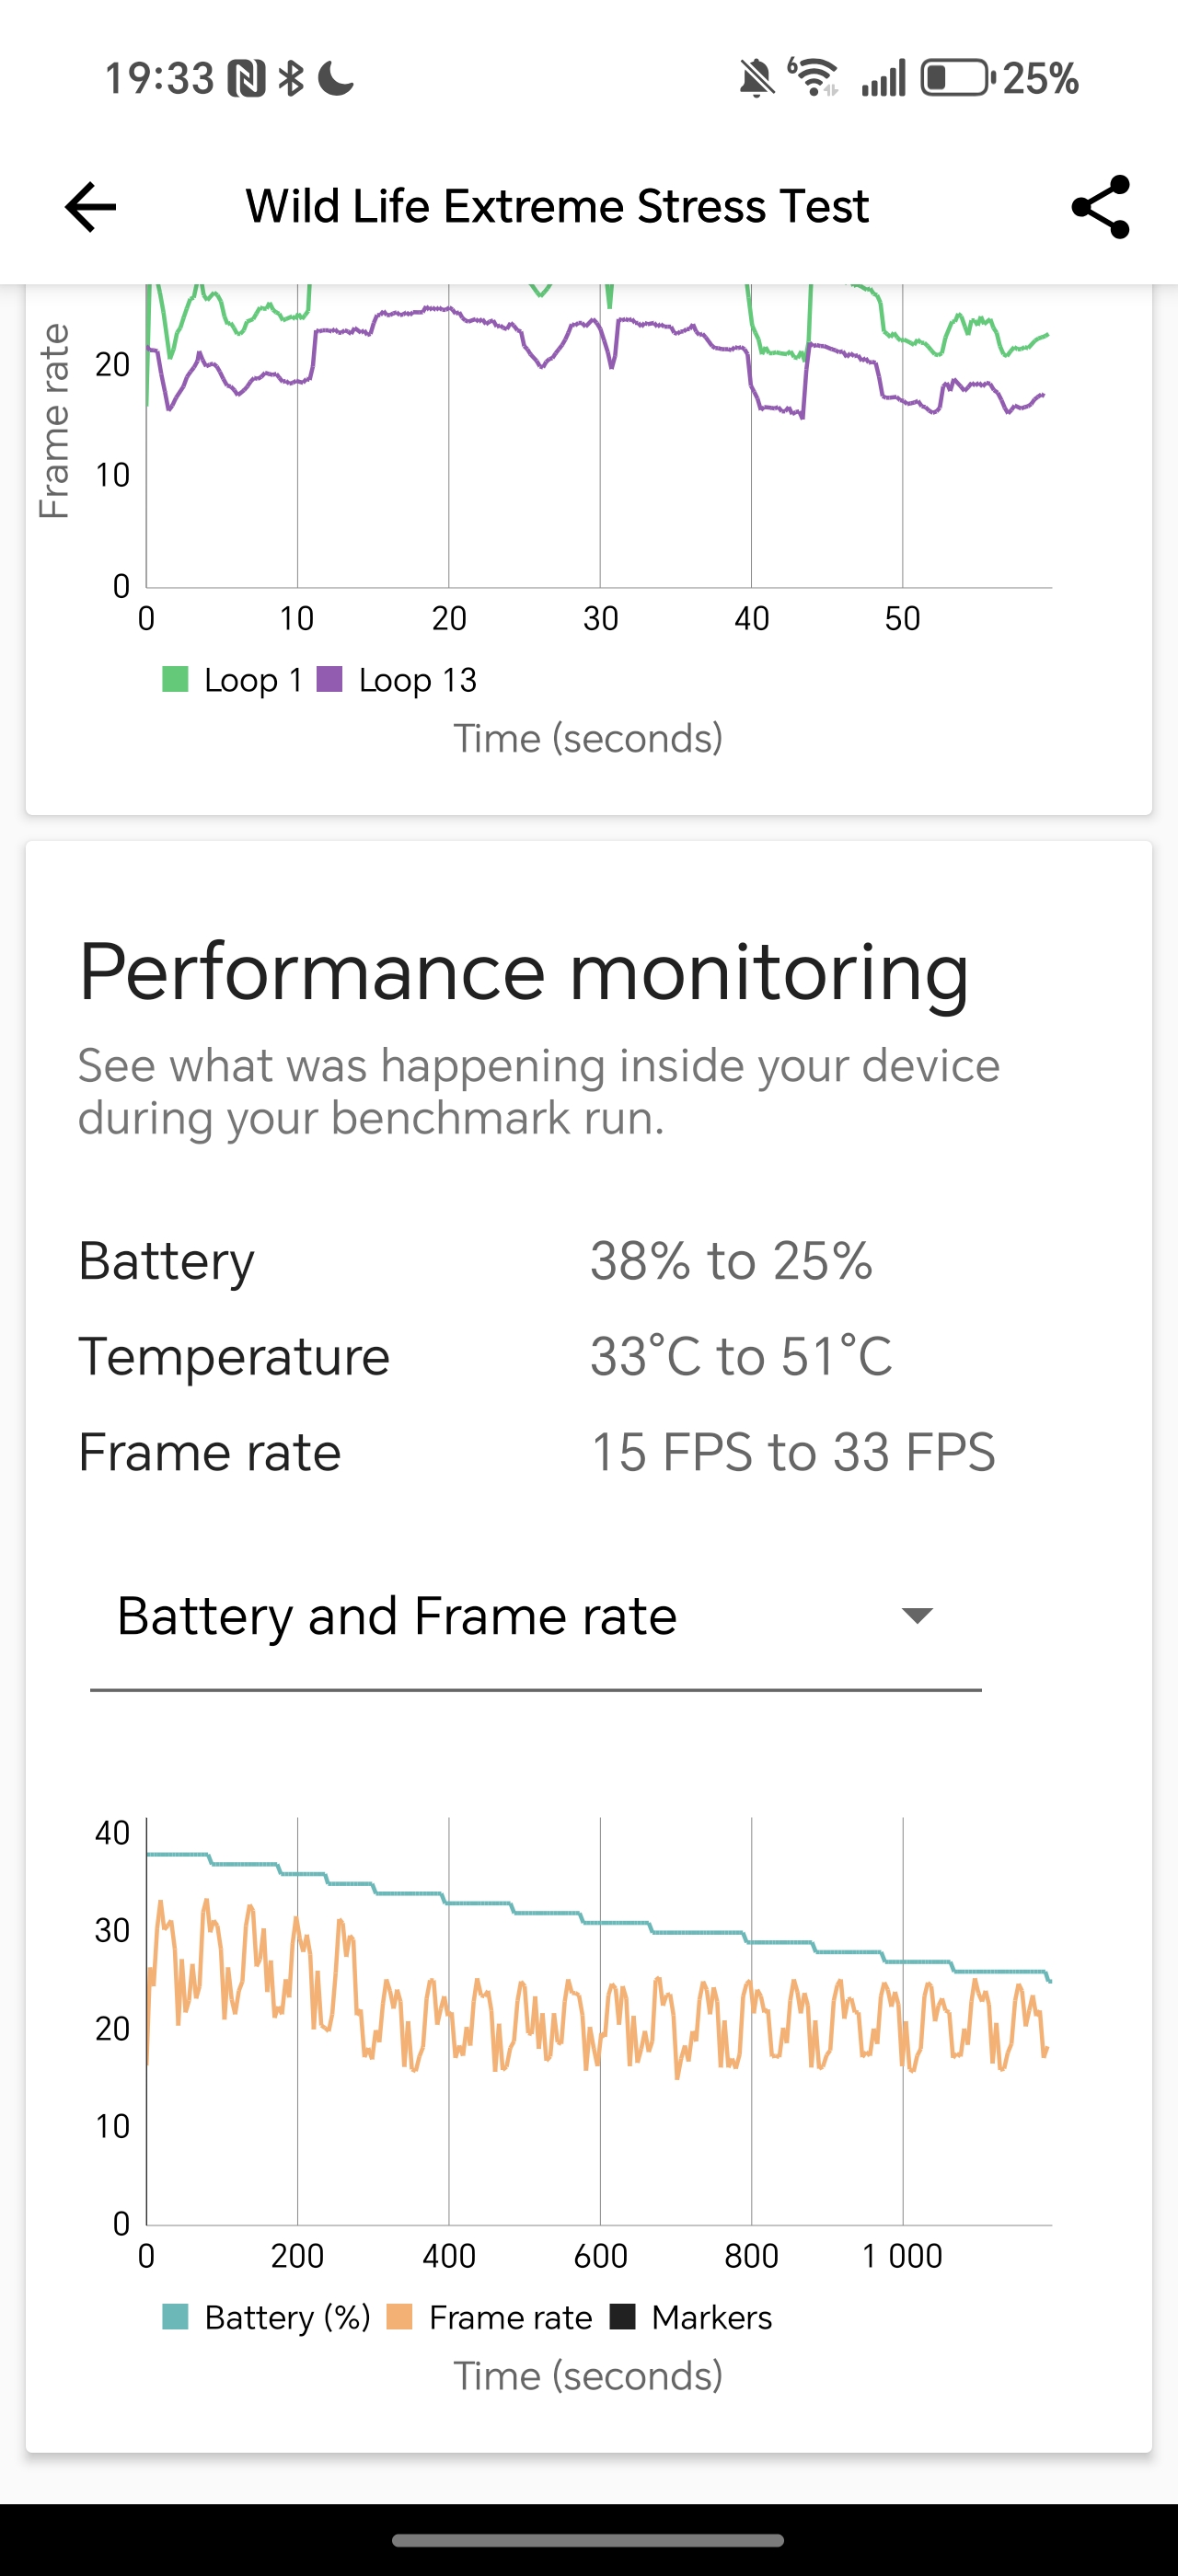Tap the back arrow icon
1178x2576 pixels.
pyautogui.click(x=90, y=207)
